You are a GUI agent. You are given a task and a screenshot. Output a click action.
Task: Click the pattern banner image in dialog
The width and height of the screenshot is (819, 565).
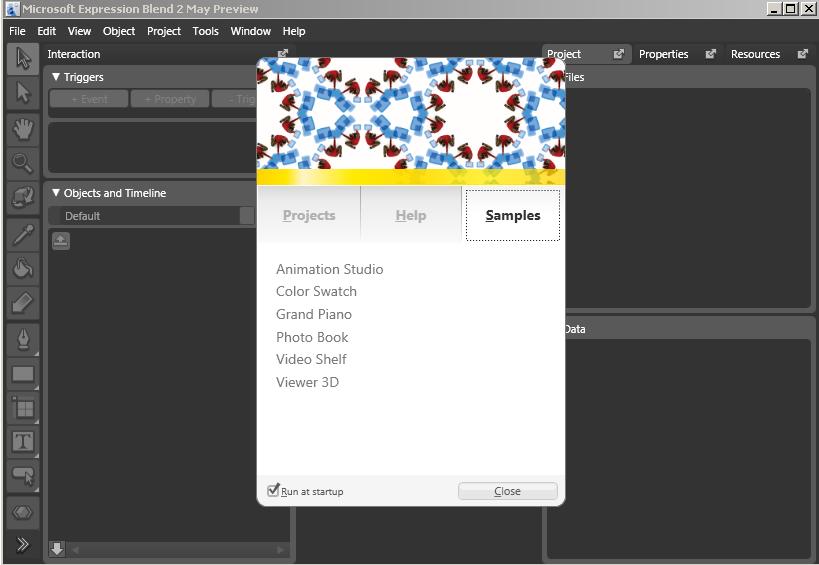pyautogui.click(x=411, y=113)
